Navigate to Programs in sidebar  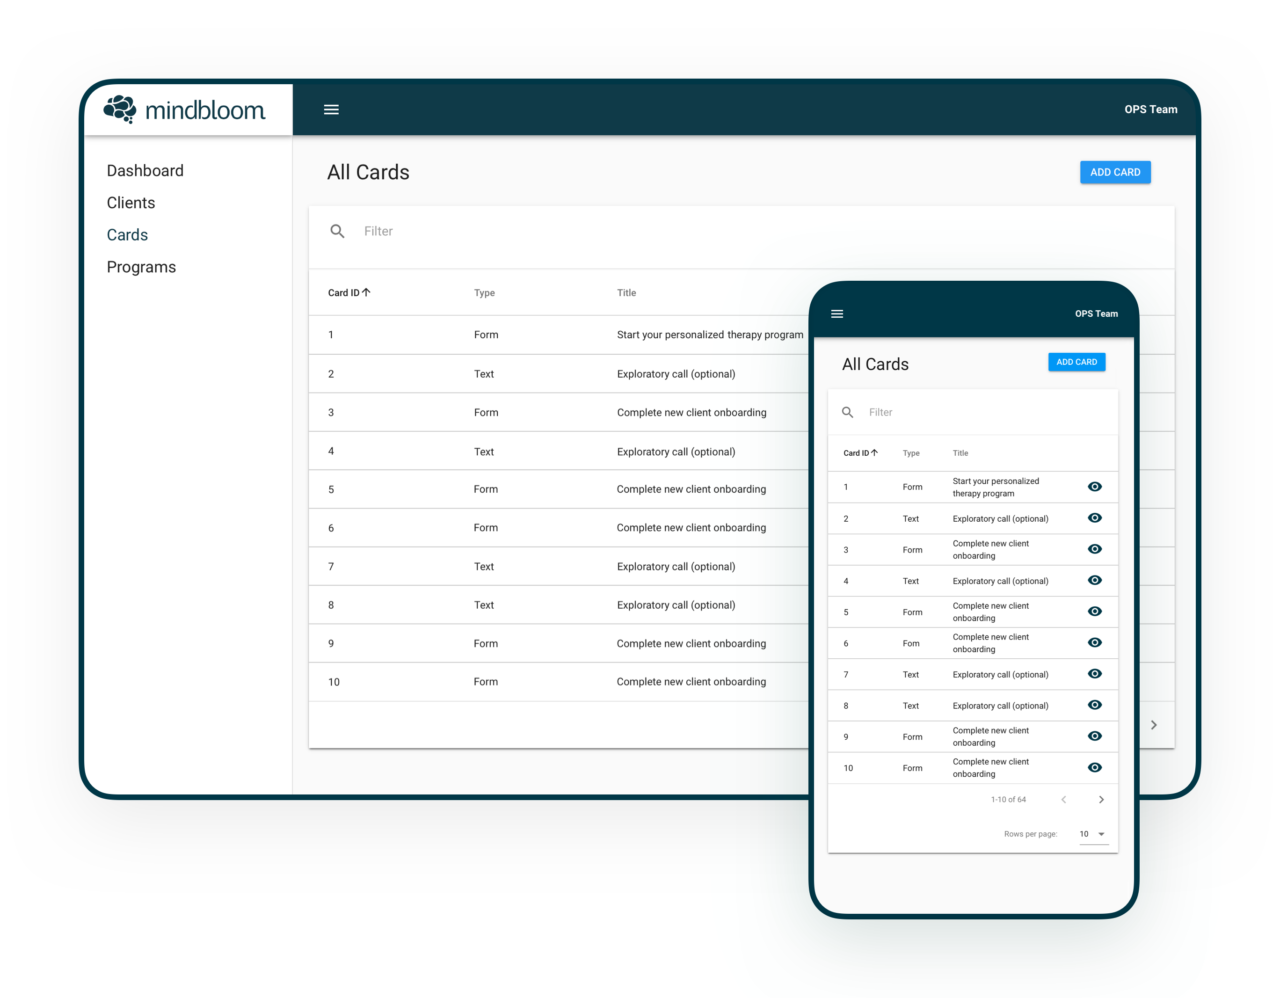pyautogui.click(x=141, y=267)
